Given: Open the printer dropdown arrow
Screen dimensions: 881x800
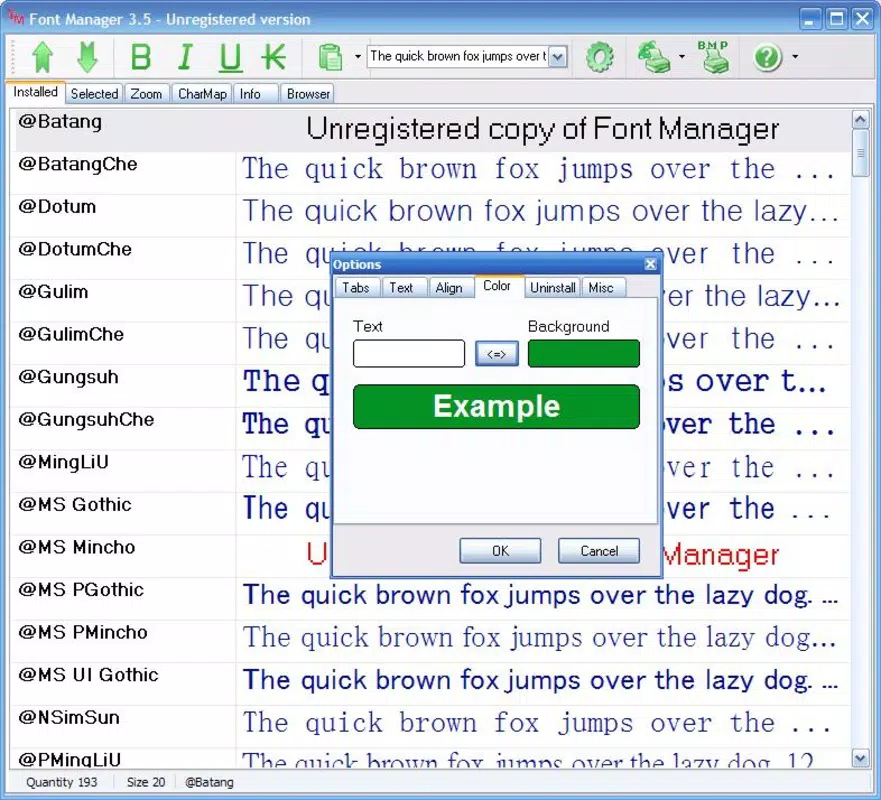Looking at the screenshot, I should click(x=682, y=57).
